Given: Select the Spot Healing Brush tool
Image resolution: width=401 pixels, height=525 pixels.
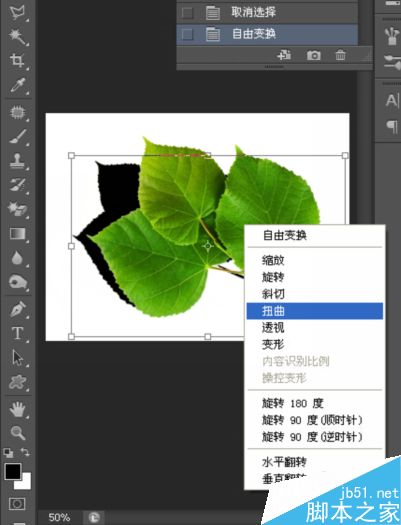Looking at the screenshot, I should click(x=17, y=113).
